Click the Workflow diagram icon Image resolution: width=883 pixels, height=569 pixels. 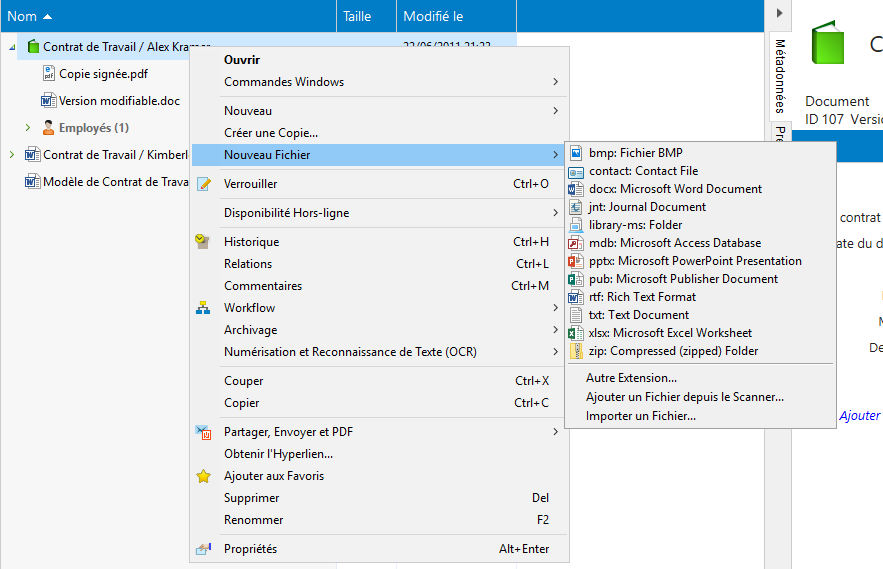click(x=204, y=308)
